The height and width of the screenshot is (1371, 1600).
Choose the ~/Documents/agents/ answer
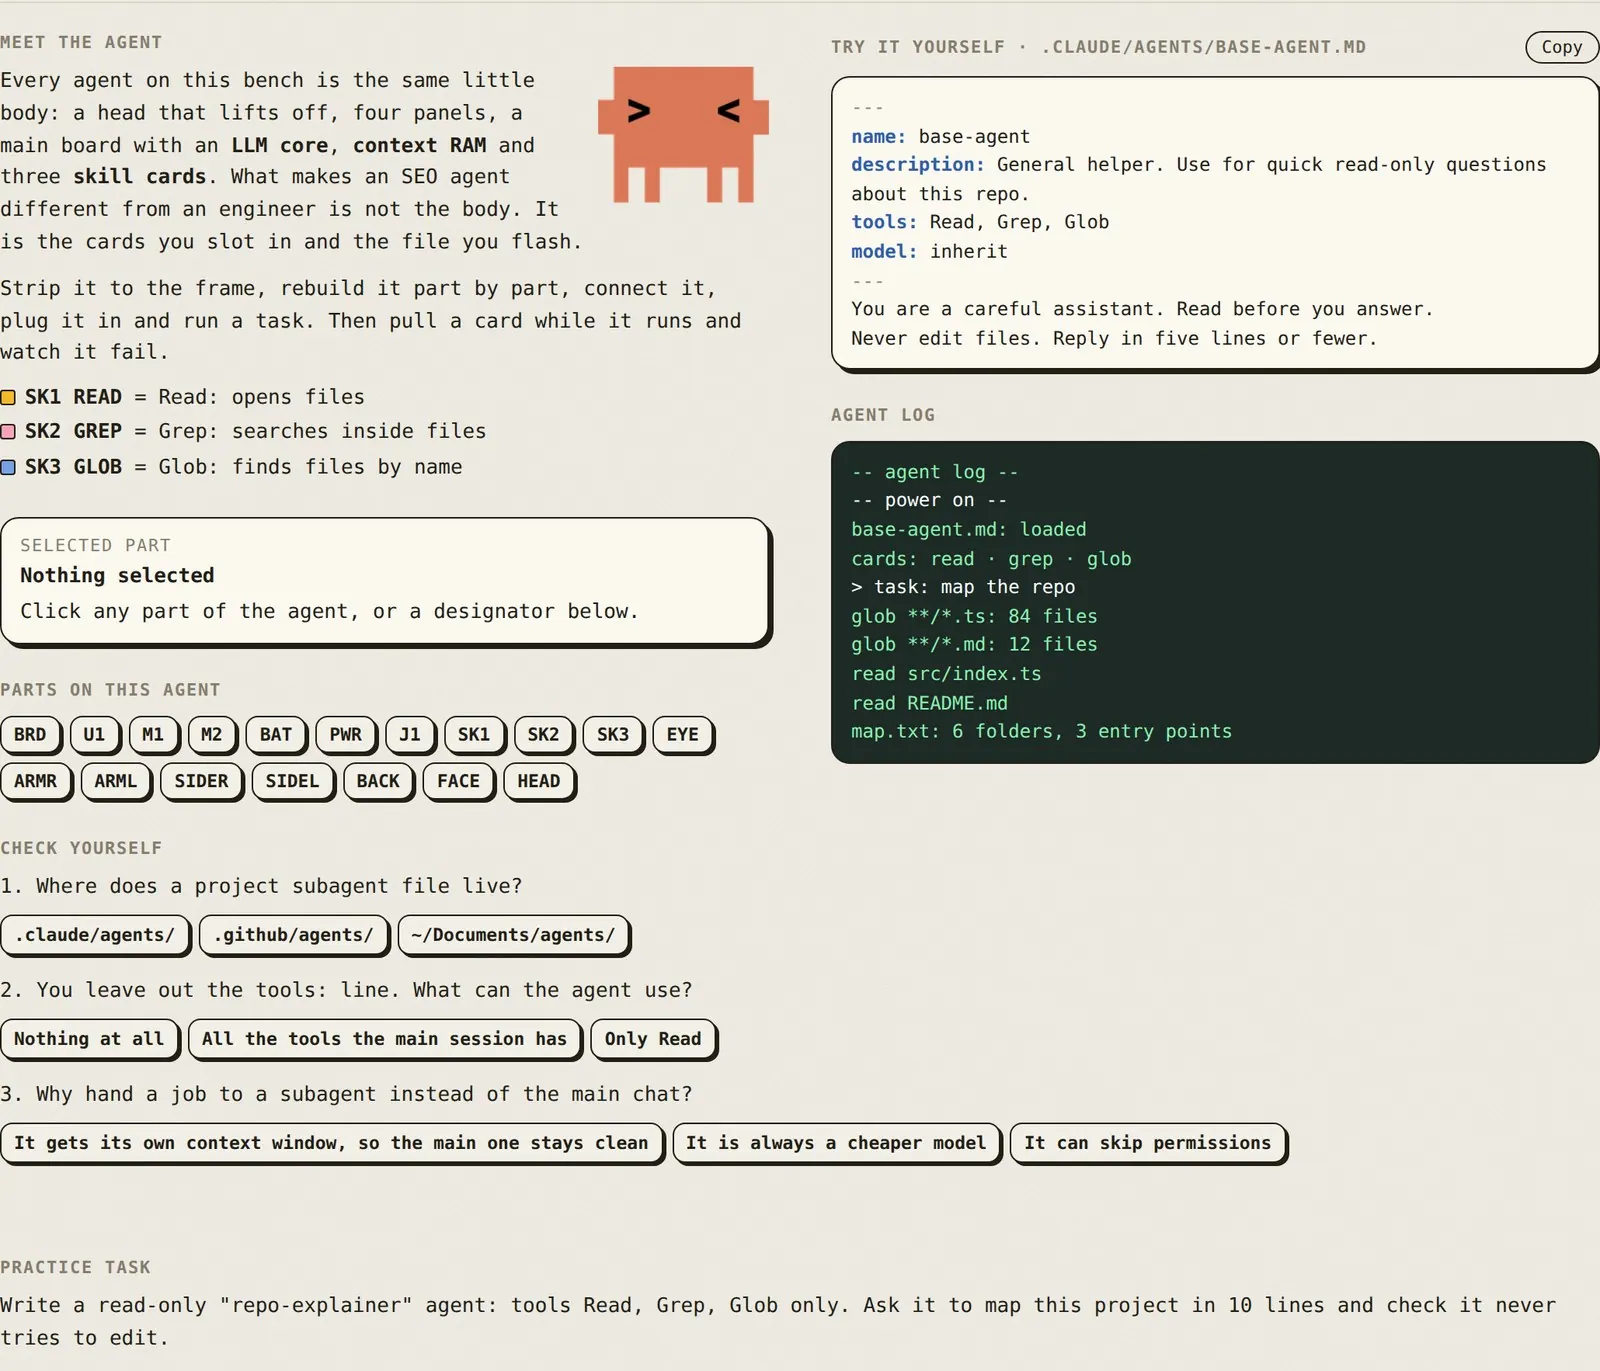513,935
